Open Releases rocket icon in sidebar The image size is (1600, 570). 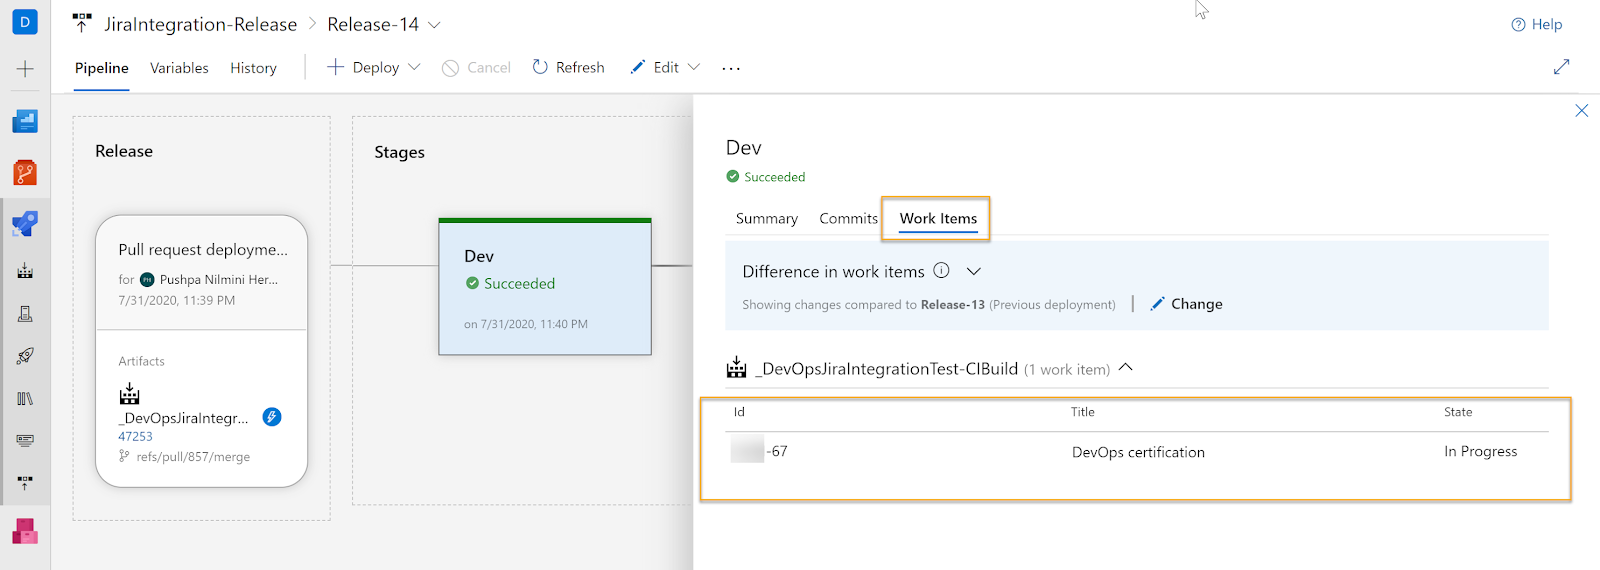click(x=25, y=356)
